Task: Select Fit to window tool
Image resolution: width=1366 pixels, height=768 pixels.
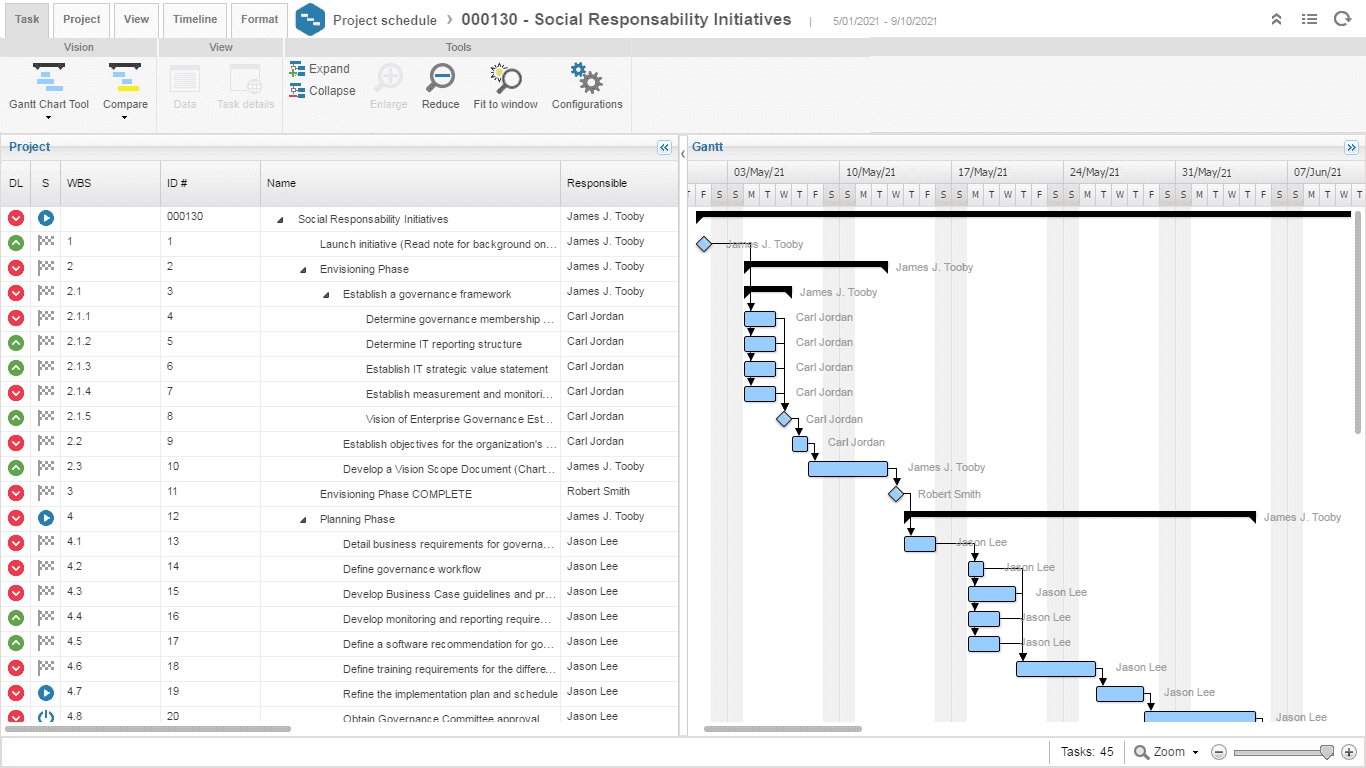Action: coord(505,87)
